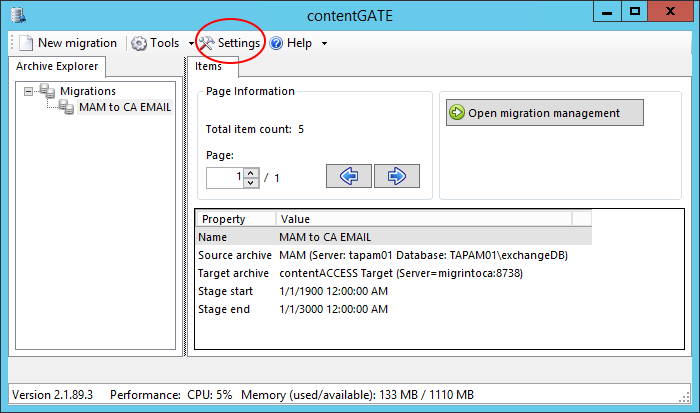Viewport: 700px width, 413px height.
Task: Select the MAM to CA EMAIL migration
Action: (x=125, y=107)
